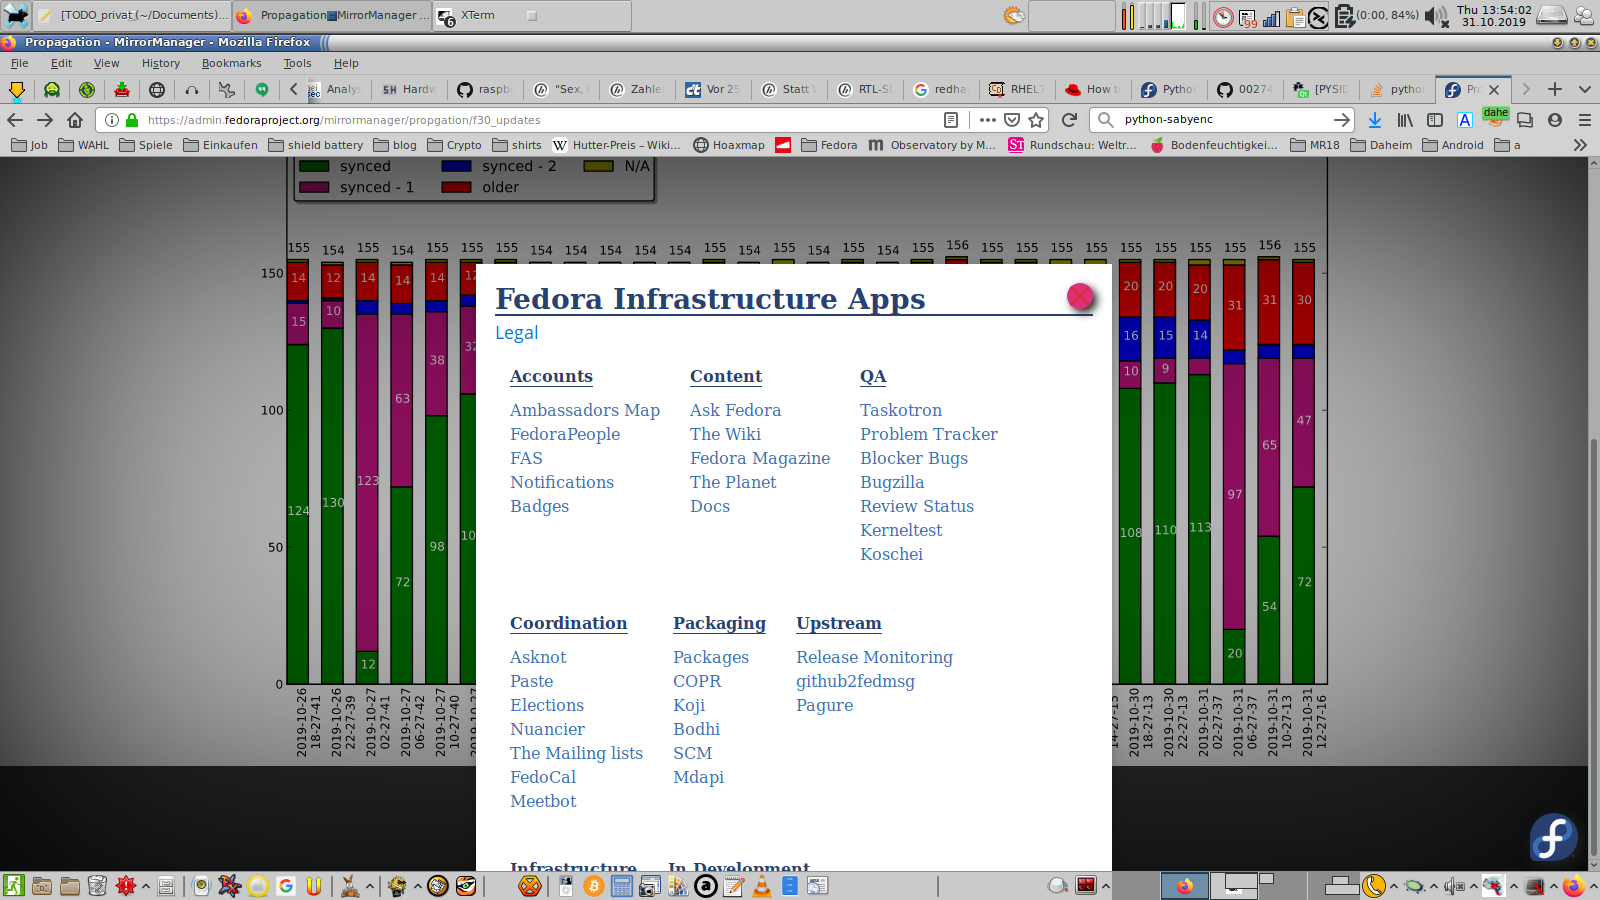Close the active Propagation tab
This screenshot has height=900, width=1600.
click(x=1494, y=89)
